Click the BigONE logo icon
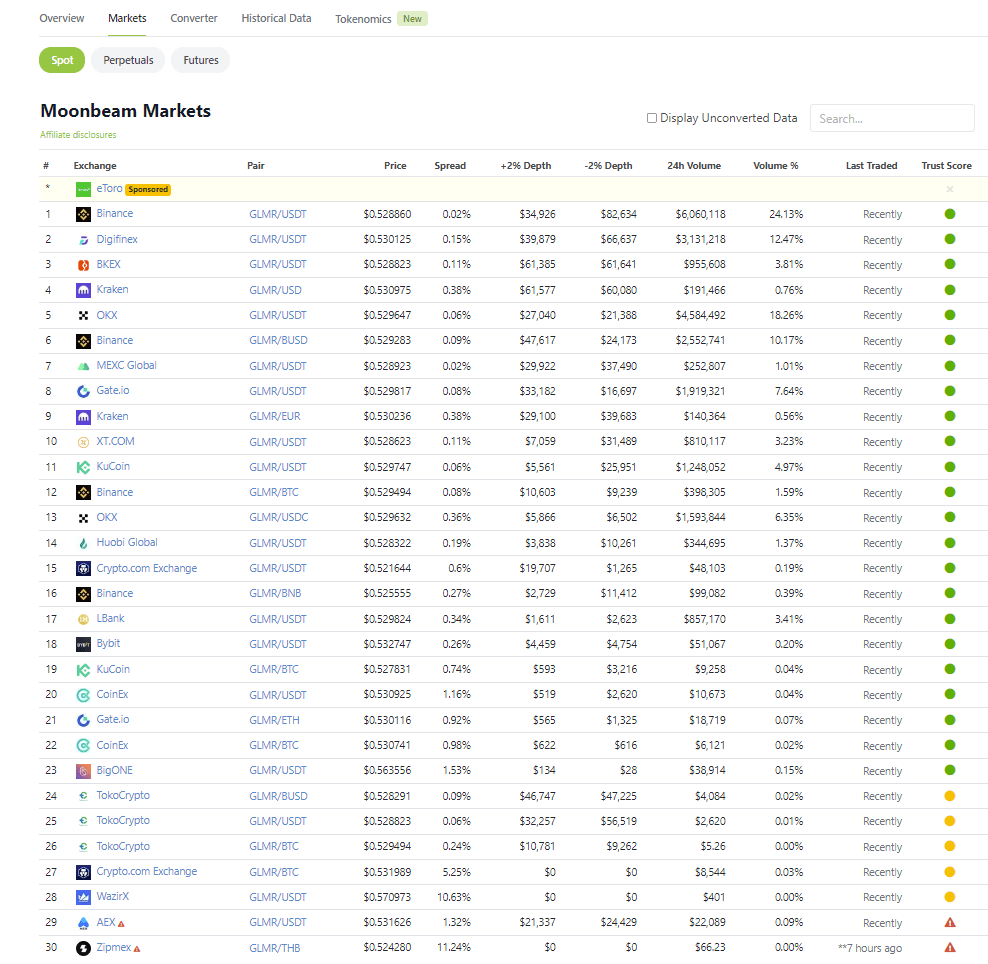988x964 pixels. click(x=83, y=771)
